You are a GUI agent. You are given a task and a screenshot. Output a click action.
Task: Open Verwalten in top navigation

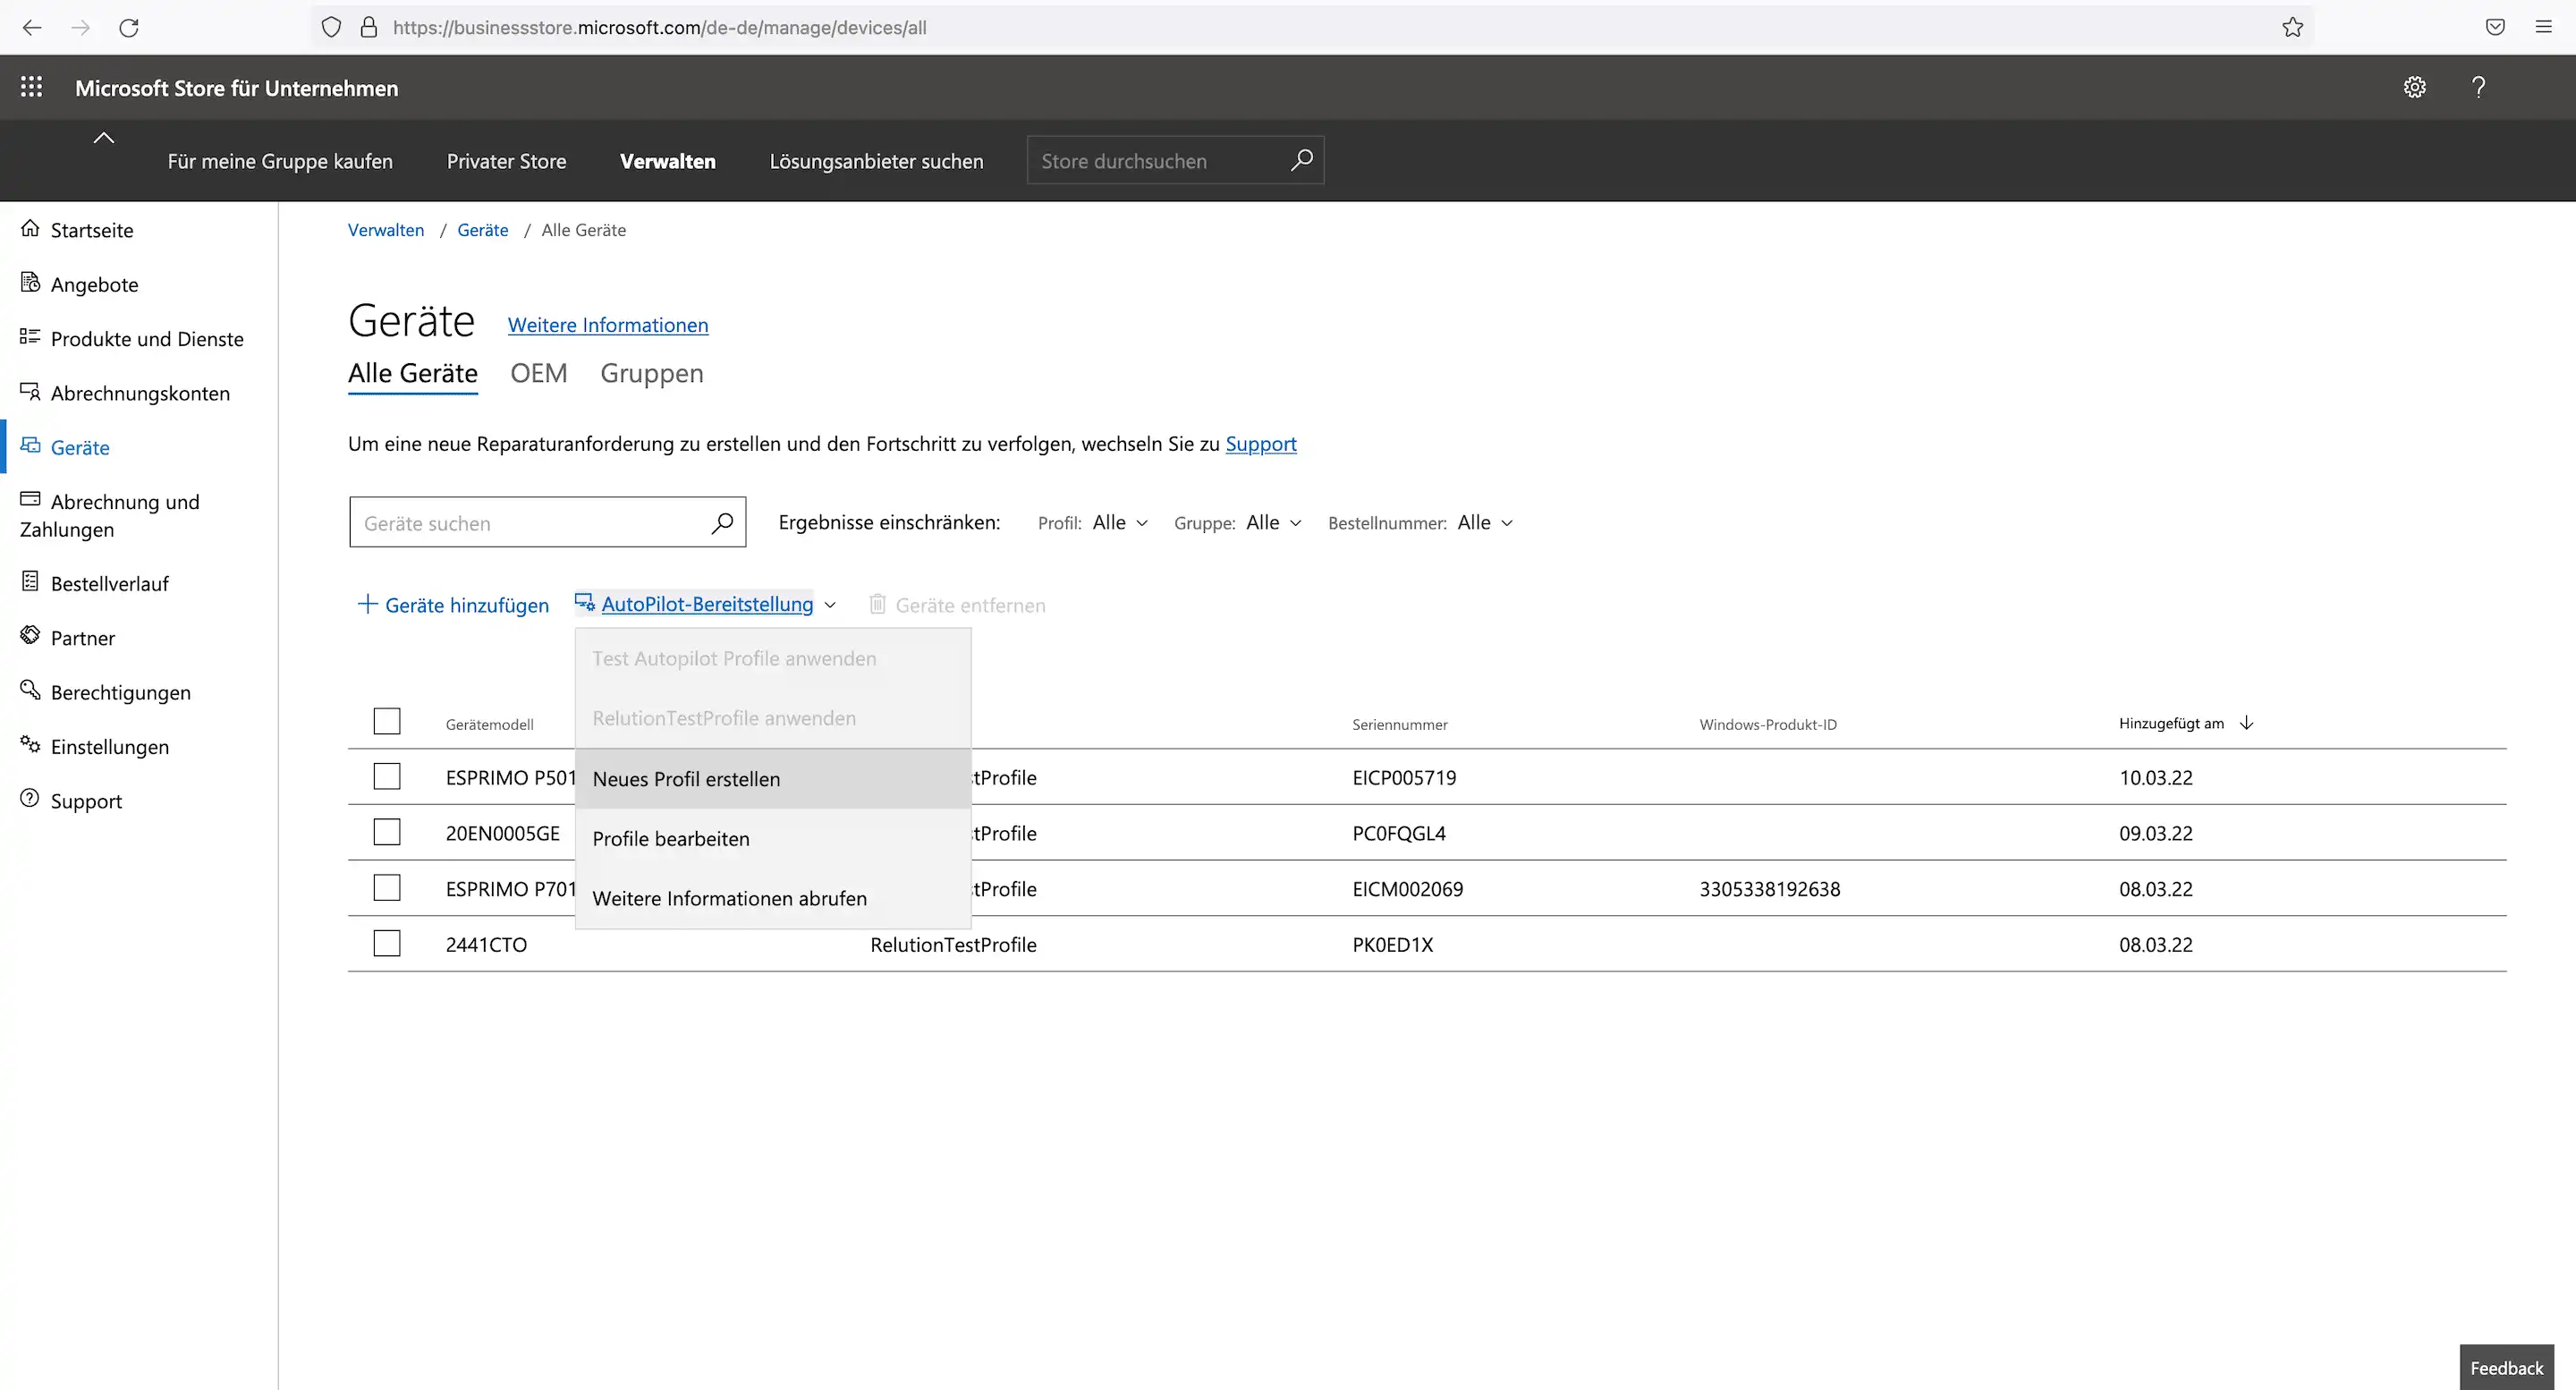tap(668, 161)
